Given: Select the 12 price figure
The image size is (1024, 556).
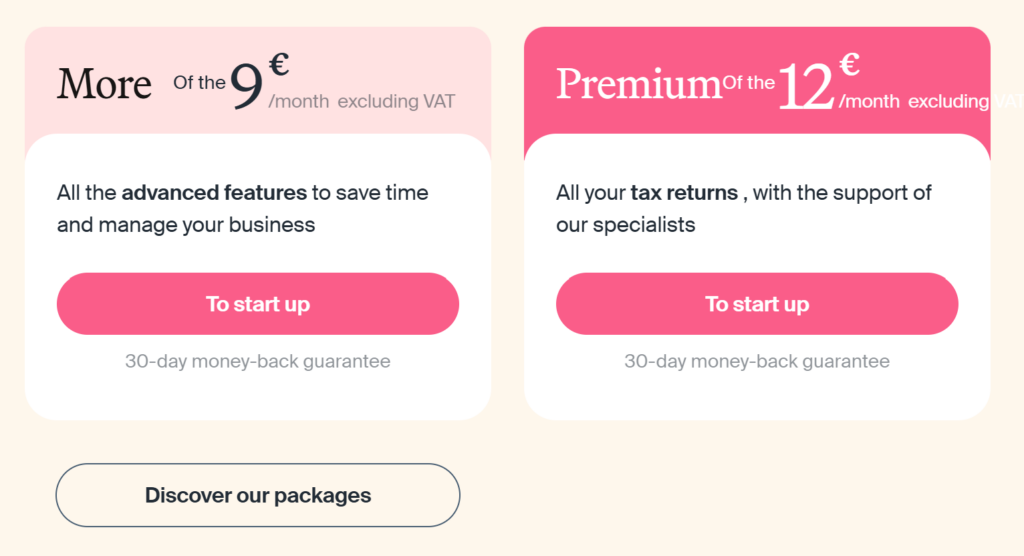Looking at the screenshot, I should [x=806, y=88].
